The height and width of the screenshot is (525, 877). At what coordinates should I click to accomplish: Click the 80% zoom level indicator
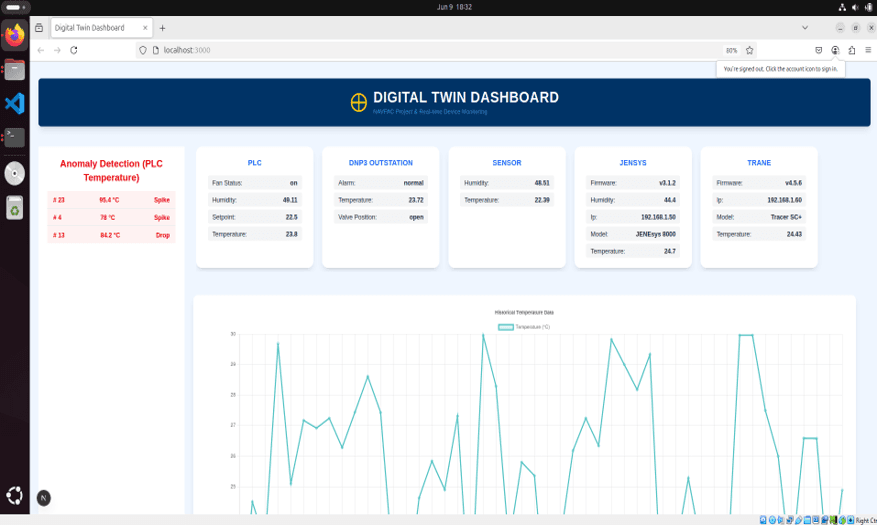tap(732, 50)
